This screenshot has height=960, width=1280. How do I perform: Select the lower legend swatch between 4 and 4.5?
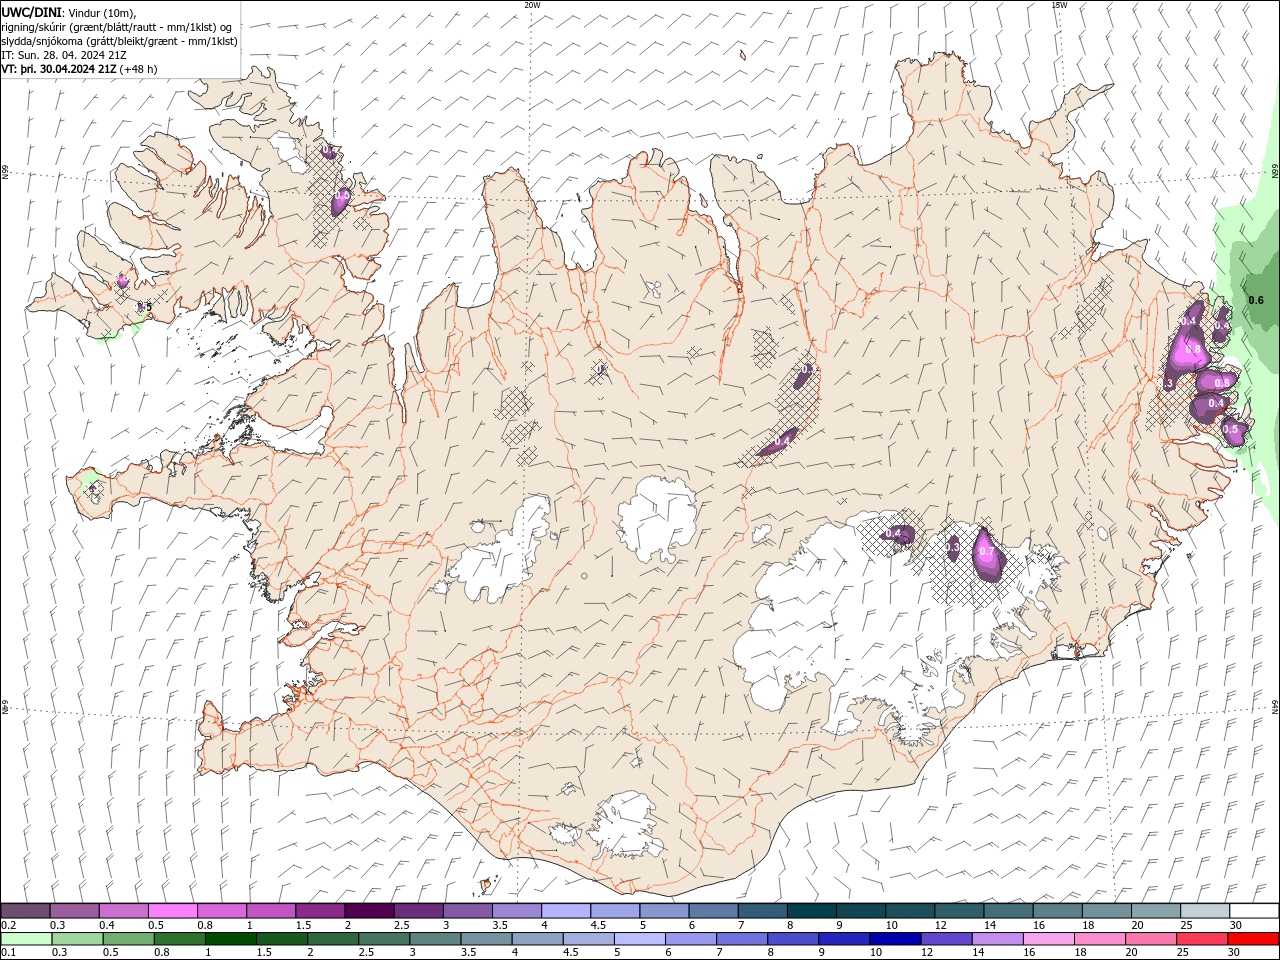click(x=537, y=939)
